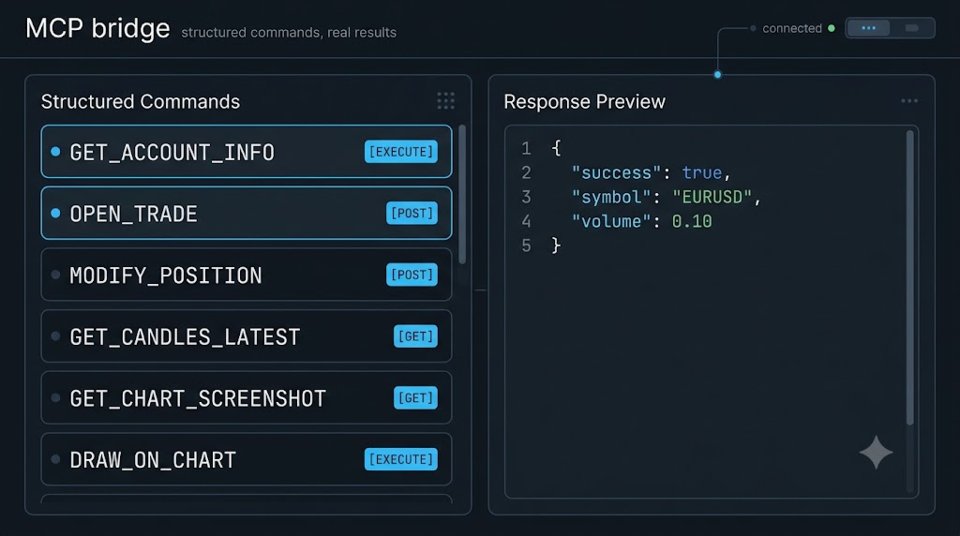Select the blue three-dot segment of top toggle
960x536 pixels.
(x=868, y=28)
